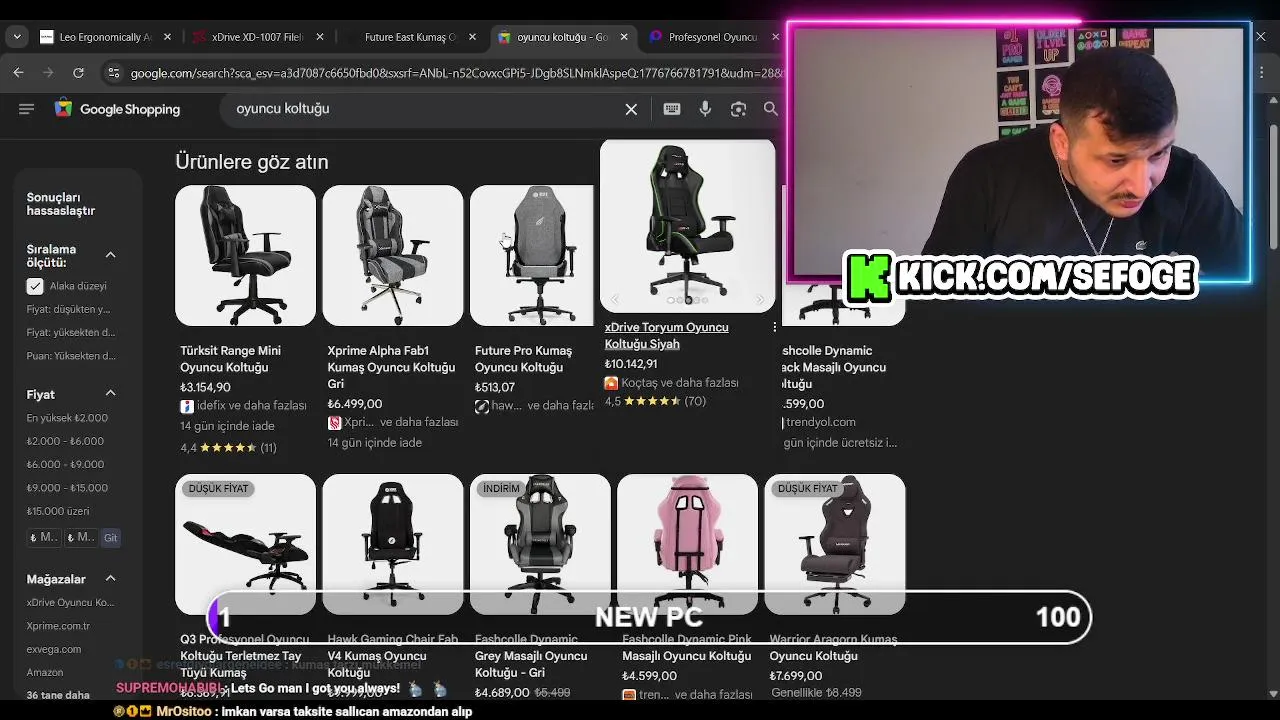Sort by Fiyat: düşükten yükseğe

(68, 309)
